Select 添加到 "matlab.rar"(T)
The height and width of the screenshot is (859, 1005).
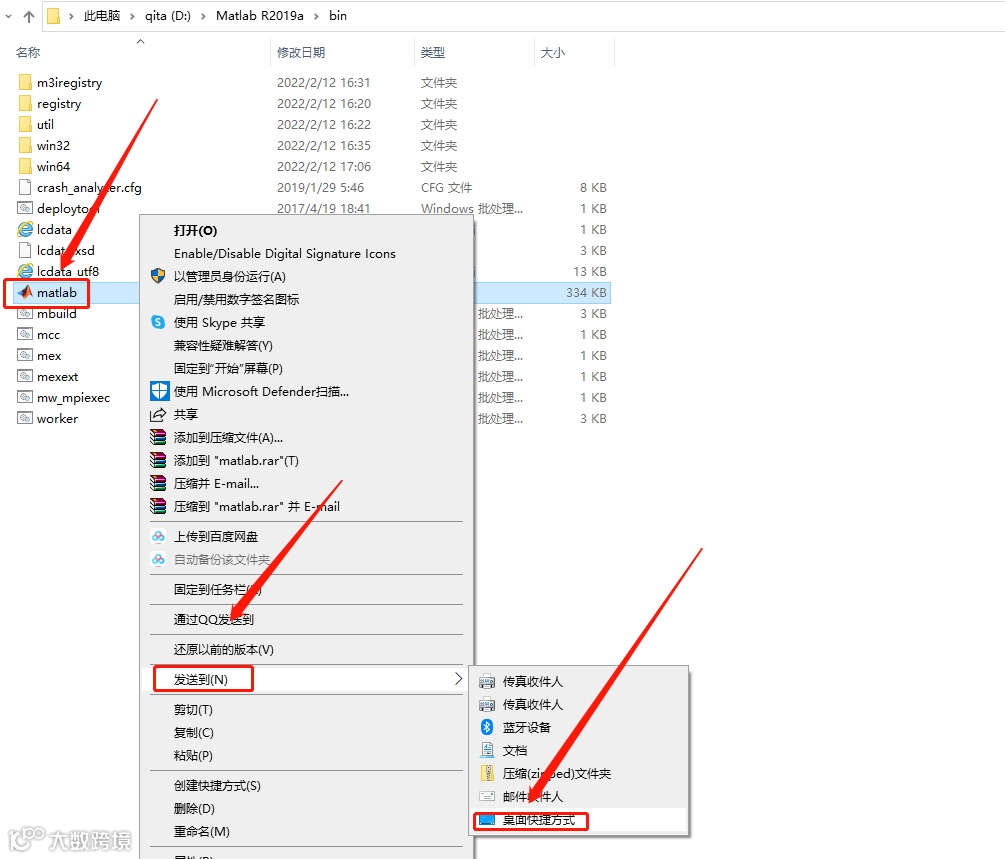(236, 460)
